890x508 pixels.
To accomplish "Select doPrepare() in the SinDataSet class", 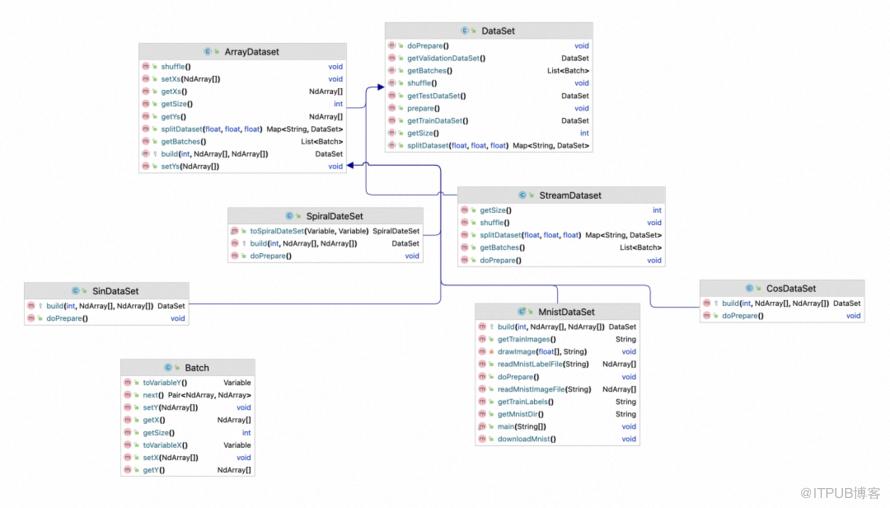I will tap(67, 318).
